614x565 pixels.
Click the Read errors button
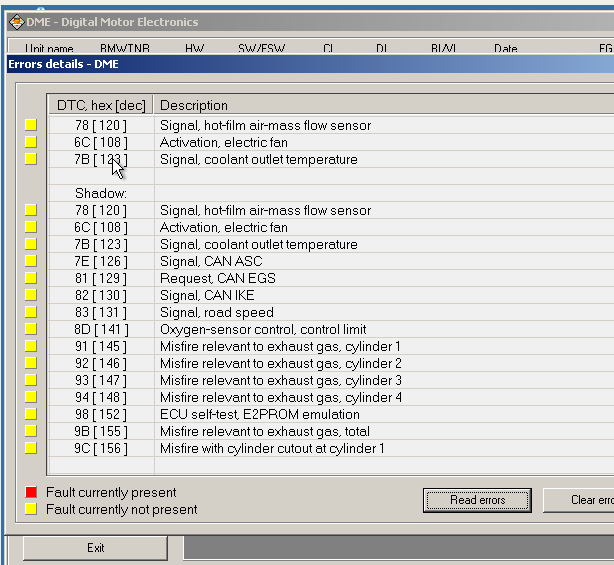477,500
